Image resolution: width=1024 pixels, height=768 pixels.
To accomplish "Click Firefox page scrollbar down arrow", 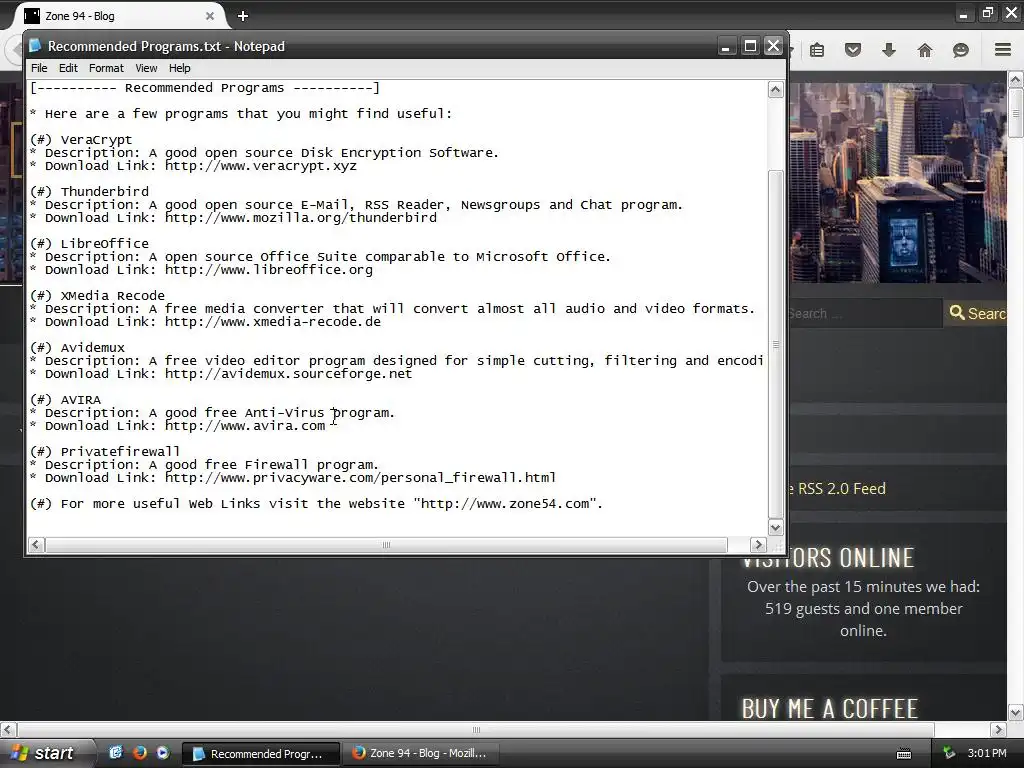I will pos(1016,712).
